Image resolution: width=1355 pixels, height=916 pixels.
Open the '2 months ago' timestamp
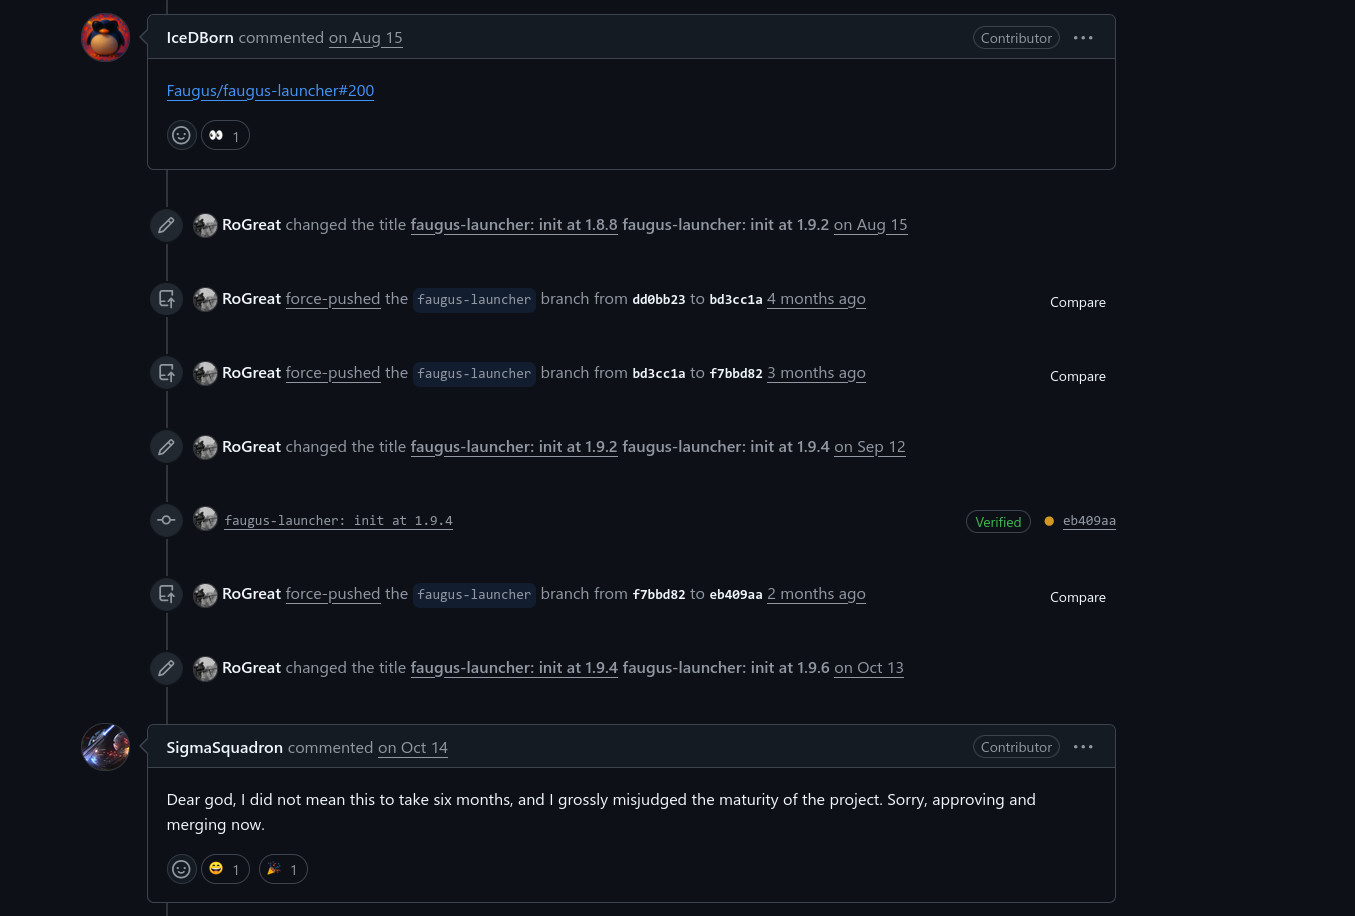coord(816,594)
